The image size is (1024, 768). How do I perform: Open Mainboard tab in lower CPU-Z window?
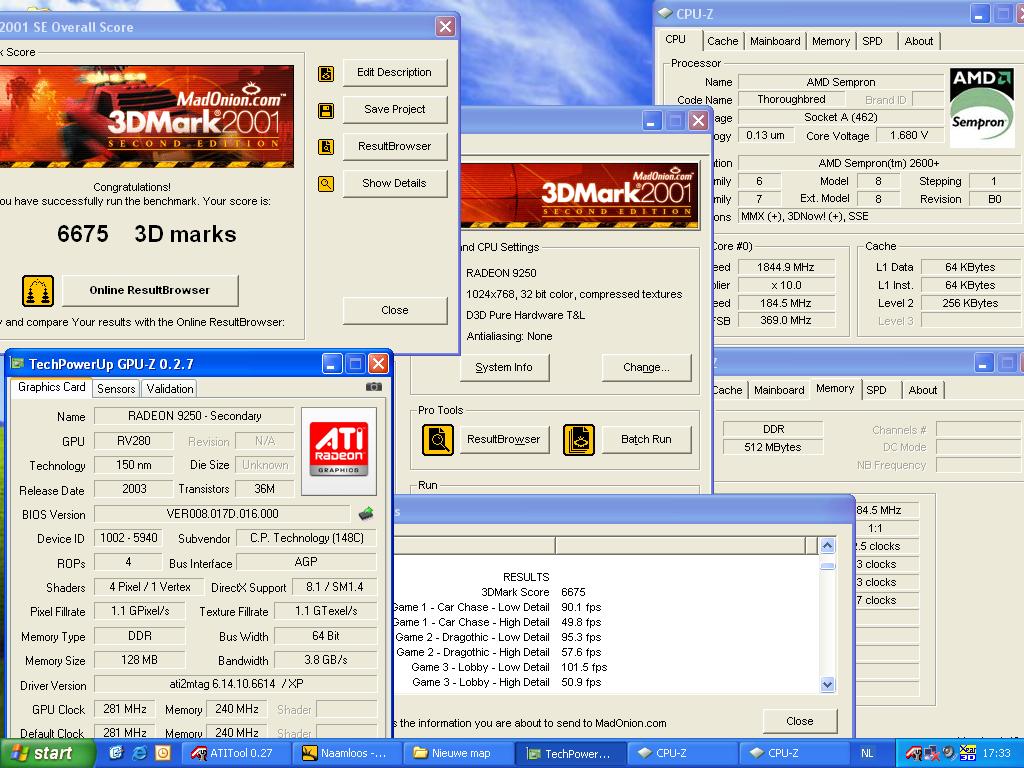[x=779, y=390]
